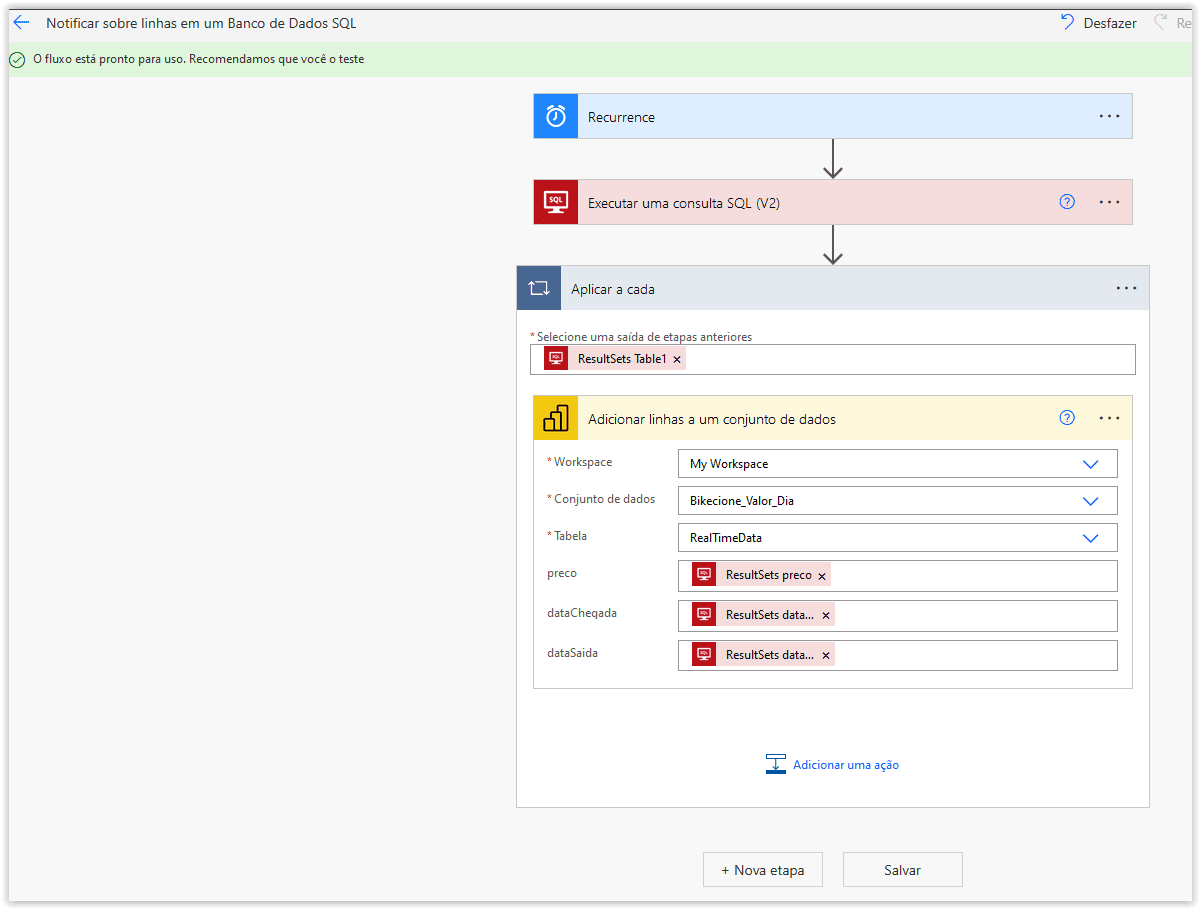Open help for Executar uma consulta SQL
Image resolution: width=1200 pixels, height=909 pixels.
(1067, 202)
